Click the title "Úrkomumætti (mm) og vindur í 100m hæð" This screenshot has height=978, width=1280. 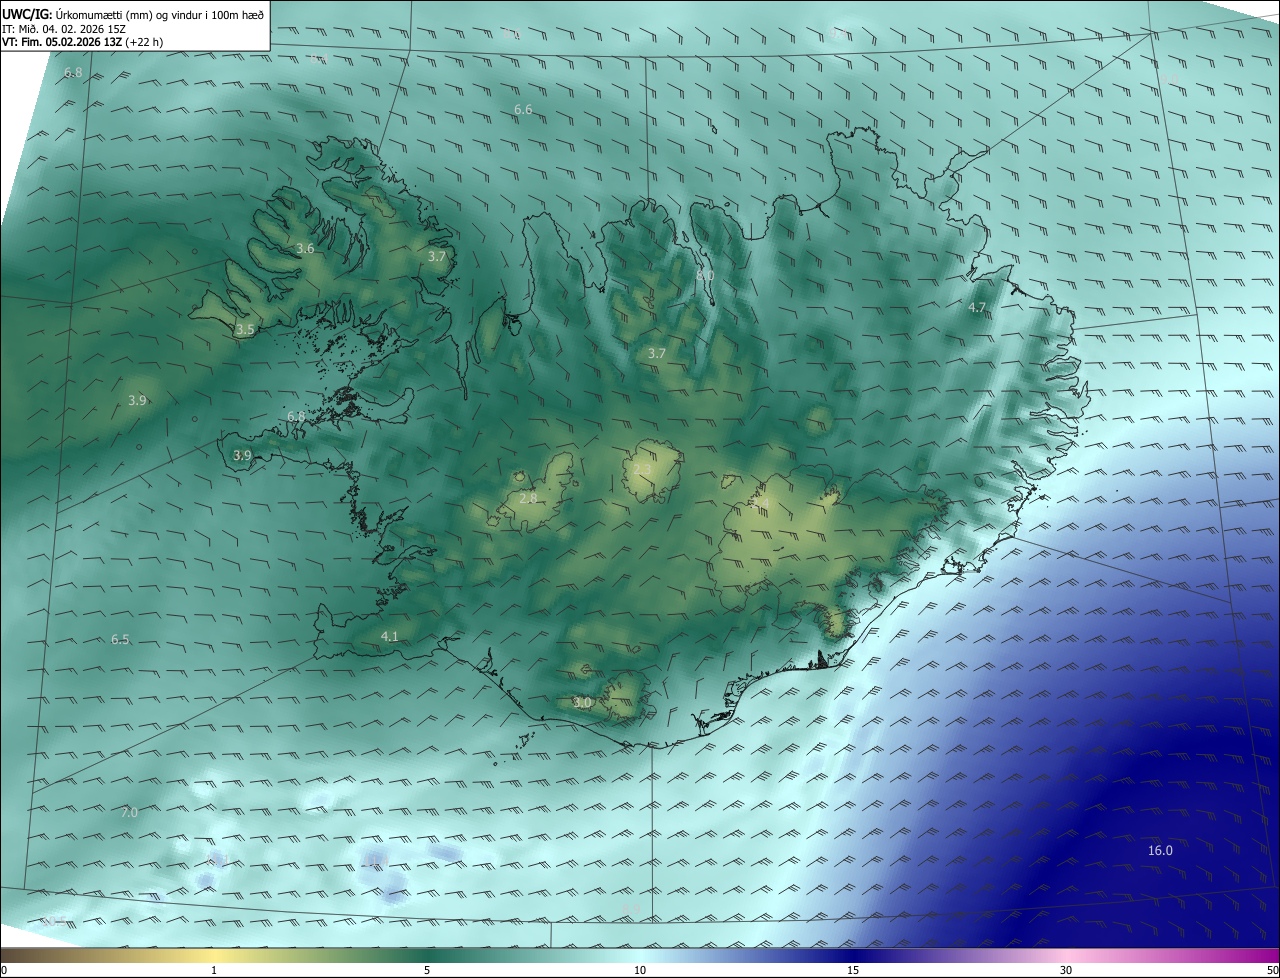point(158,13)
